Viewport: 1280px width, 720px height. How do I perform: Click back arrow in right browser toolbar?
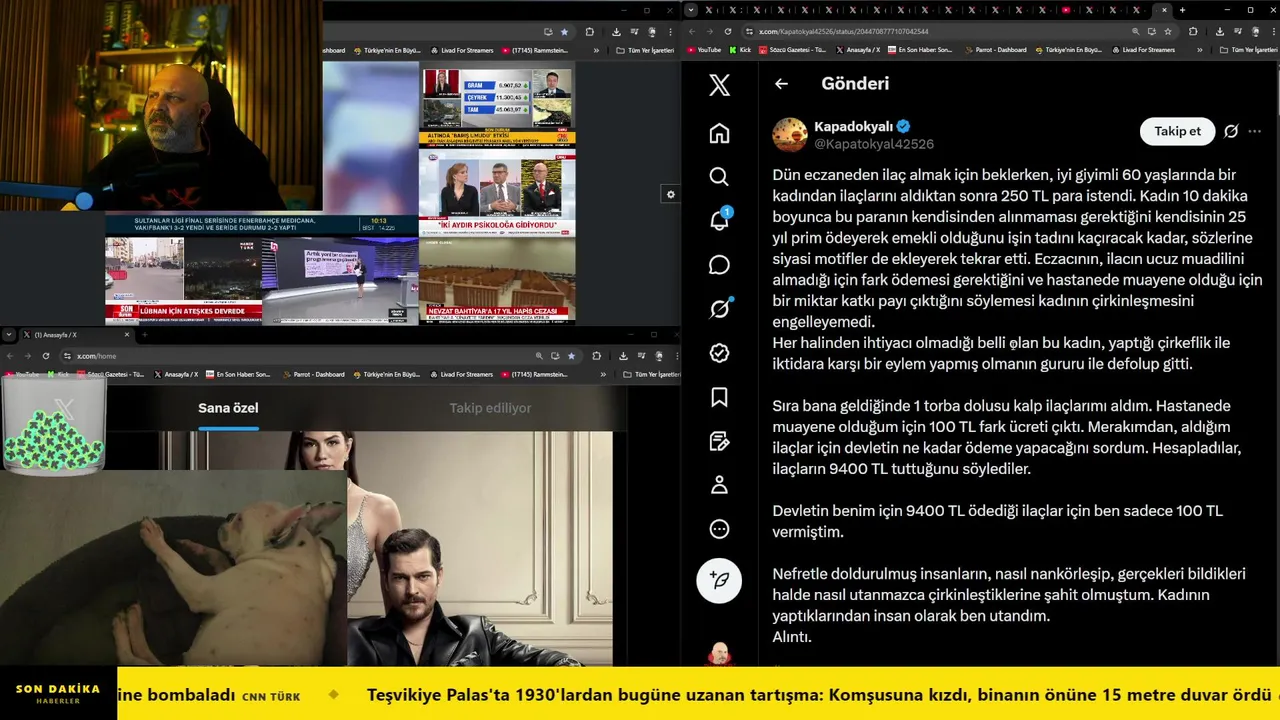[693, 31]
